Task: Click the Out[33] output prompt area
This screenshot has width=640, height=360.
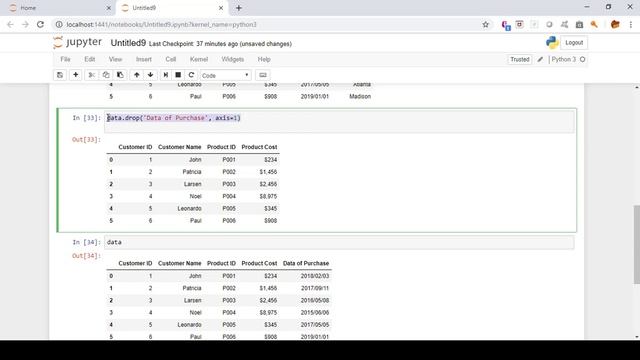Action: (x=86, y=140)
